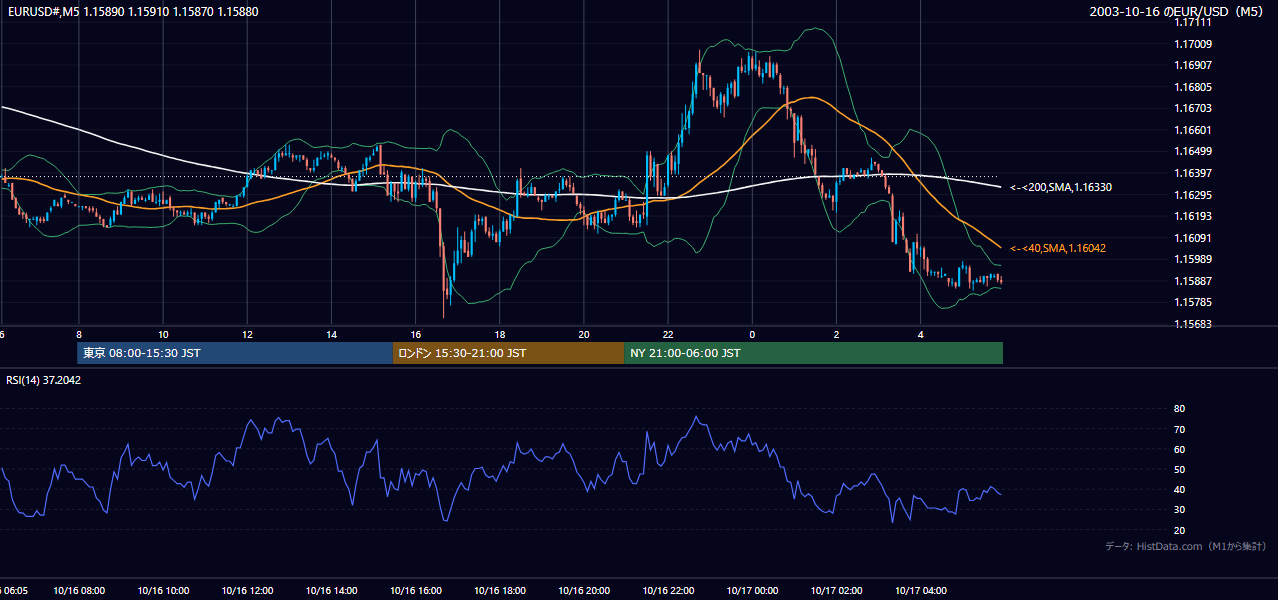Click RSI scale value 50
Image resolution: width=1278 pixels, height=600 pixels.
(x=1180, y=469)
